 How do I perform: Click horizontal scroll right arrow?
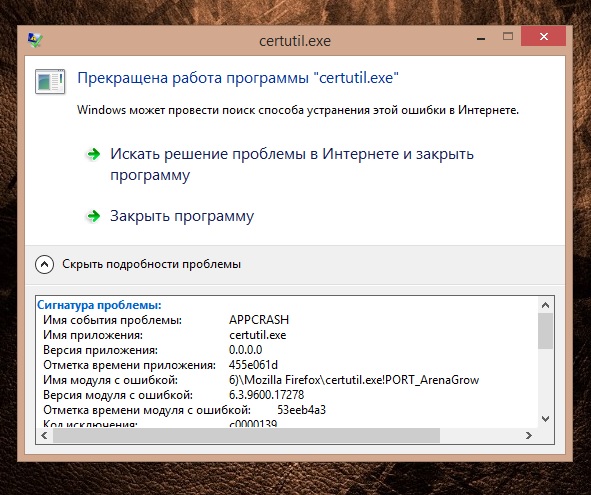tap(528, 435)
